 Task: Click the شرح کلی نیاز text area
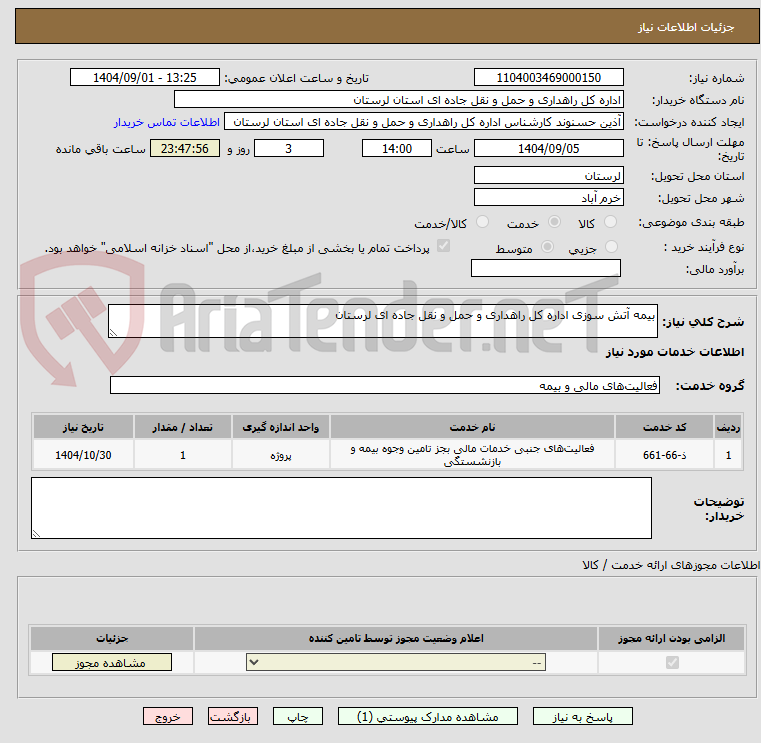(382, 321)
